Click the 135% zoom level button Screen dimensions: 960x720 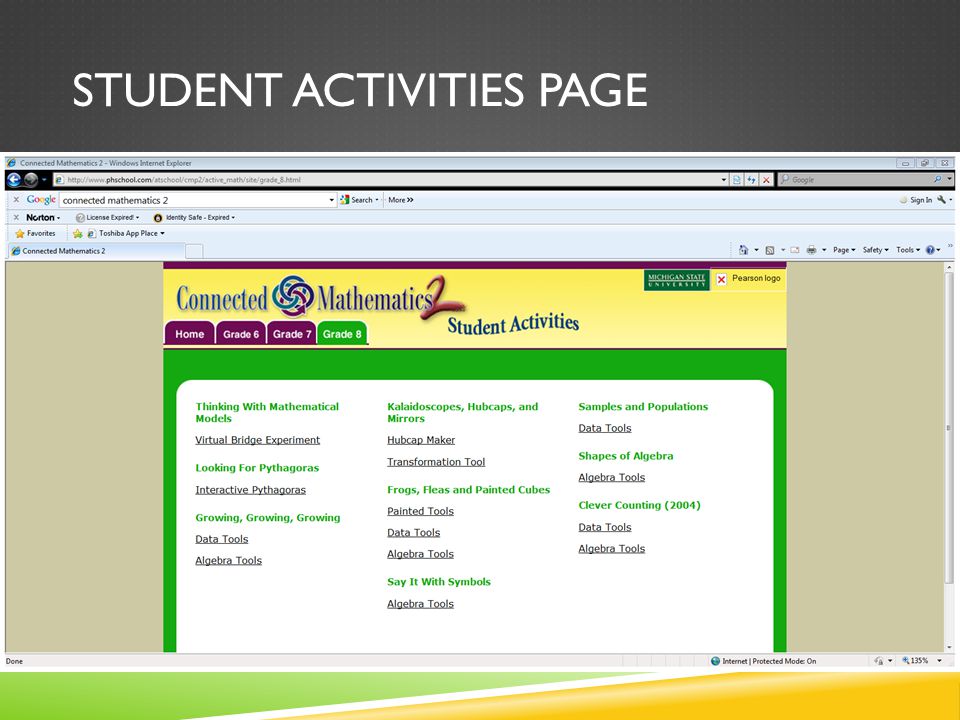tap(915, 661)
